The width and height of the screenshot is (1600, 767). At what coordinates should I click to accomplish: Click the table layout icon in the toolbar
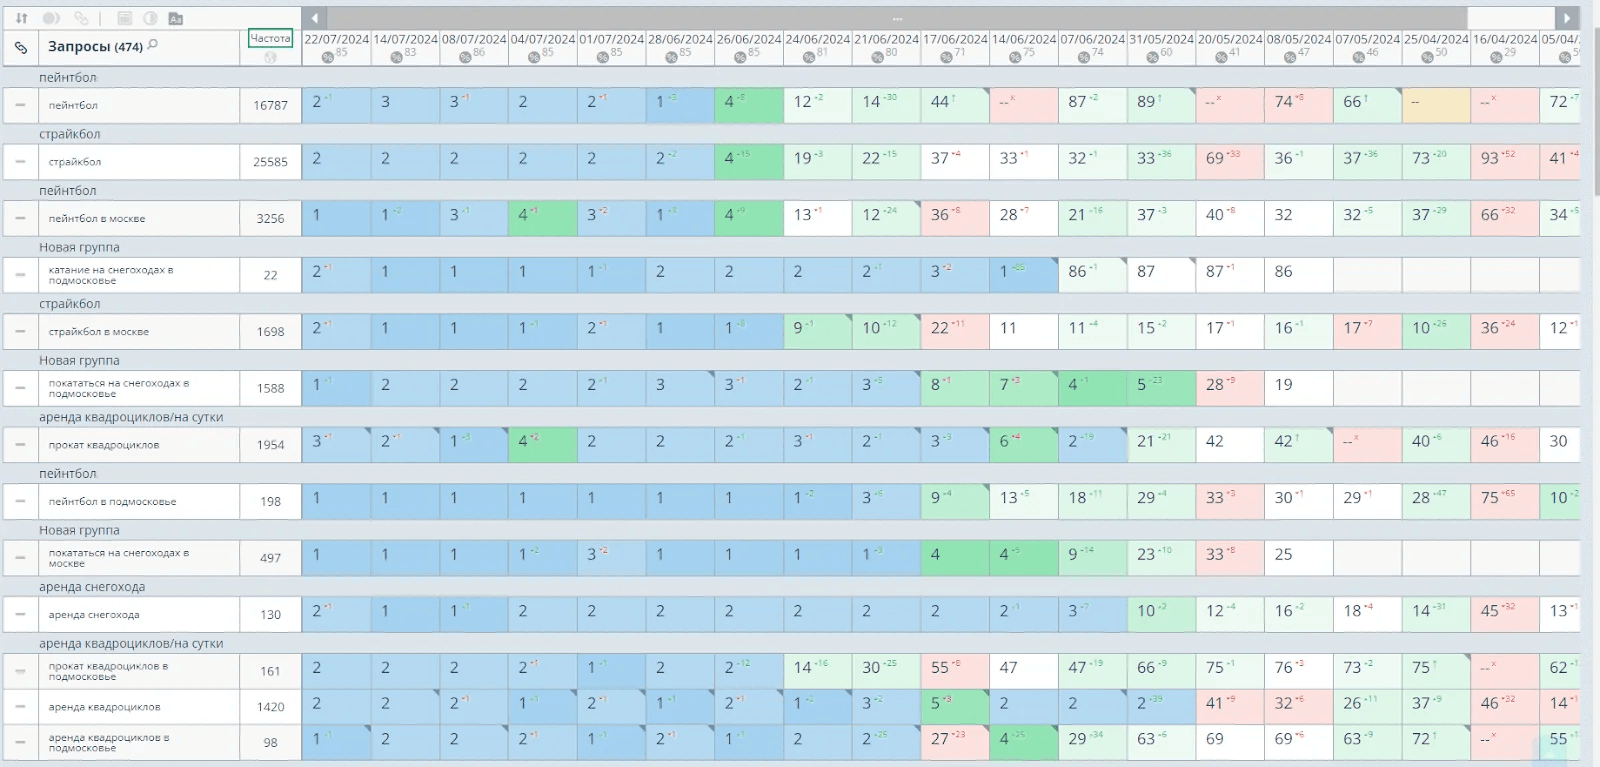coord(125,18)
